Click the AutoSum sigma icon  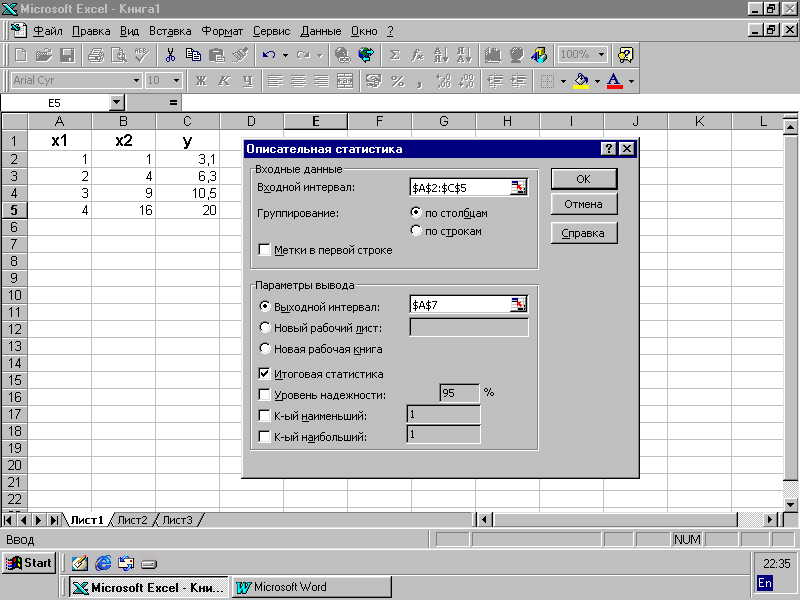click(394, 55)
